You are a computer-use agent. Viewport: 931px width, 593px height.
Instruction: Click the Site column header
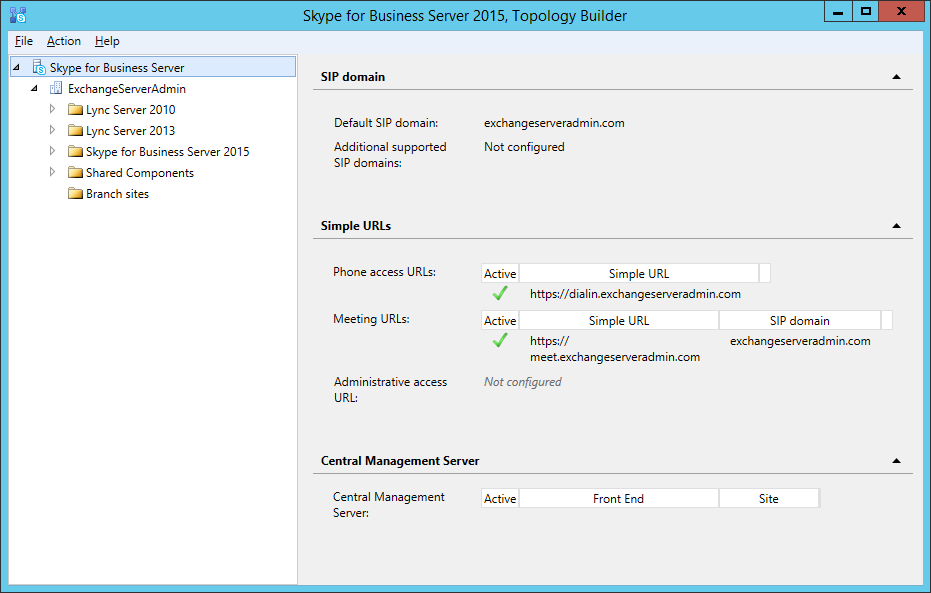769,498
